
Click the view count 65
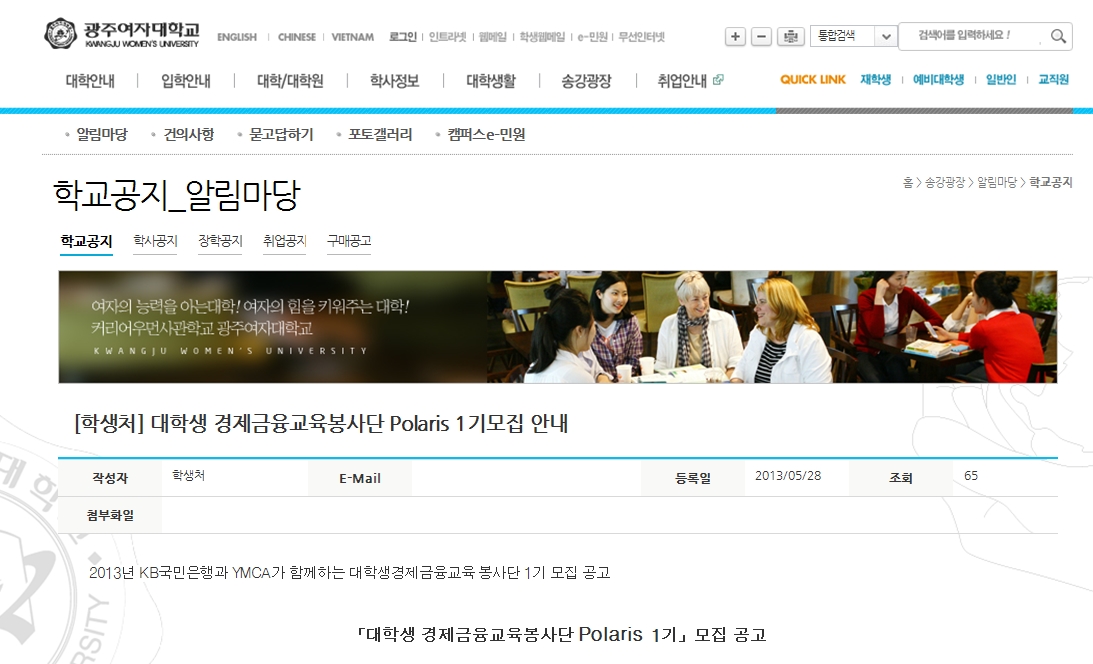click(x=971, y=476)
